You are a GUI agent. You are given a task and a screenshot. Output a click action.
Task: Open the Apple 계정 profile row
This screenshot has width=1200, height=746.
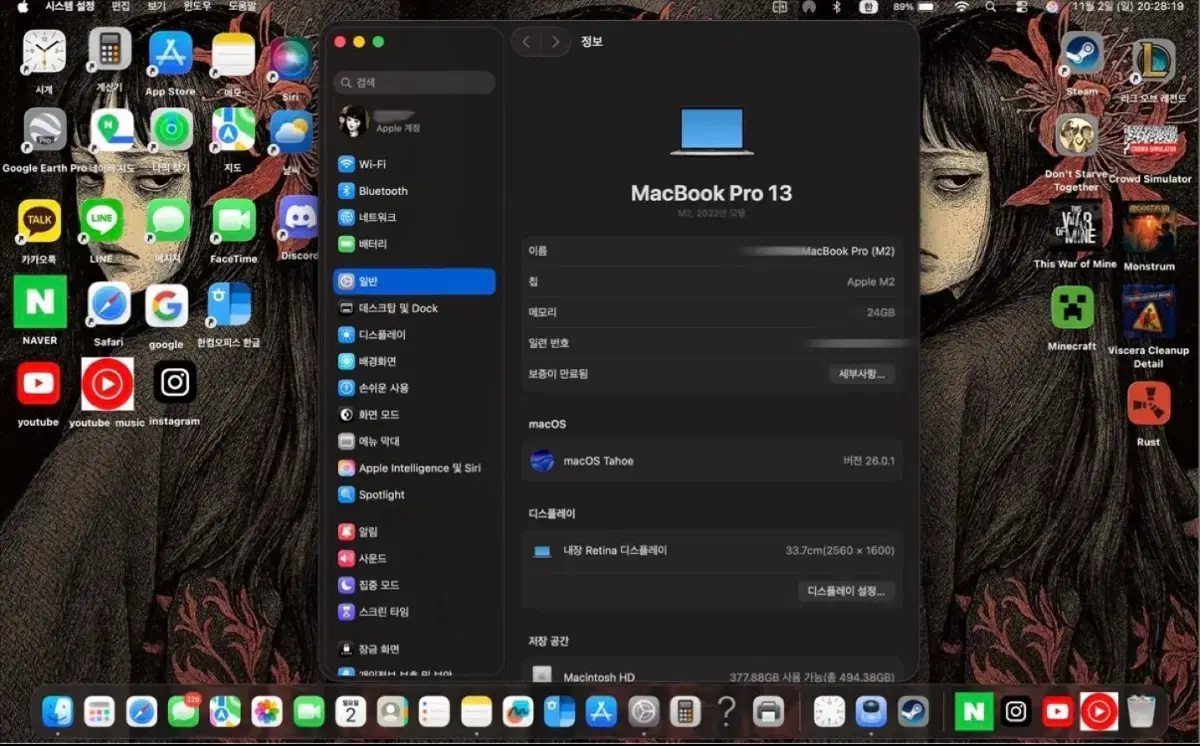(x=414, y=121)
